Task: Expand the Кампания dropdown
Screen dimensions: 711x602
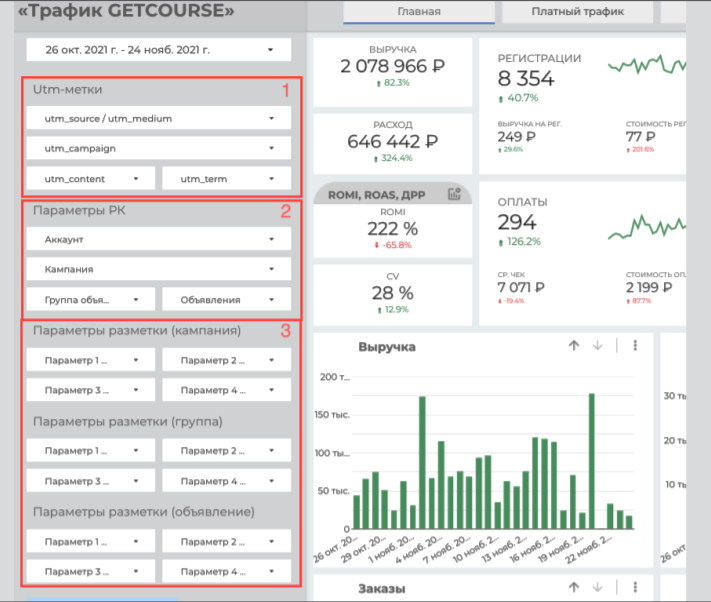Action: 159,269
